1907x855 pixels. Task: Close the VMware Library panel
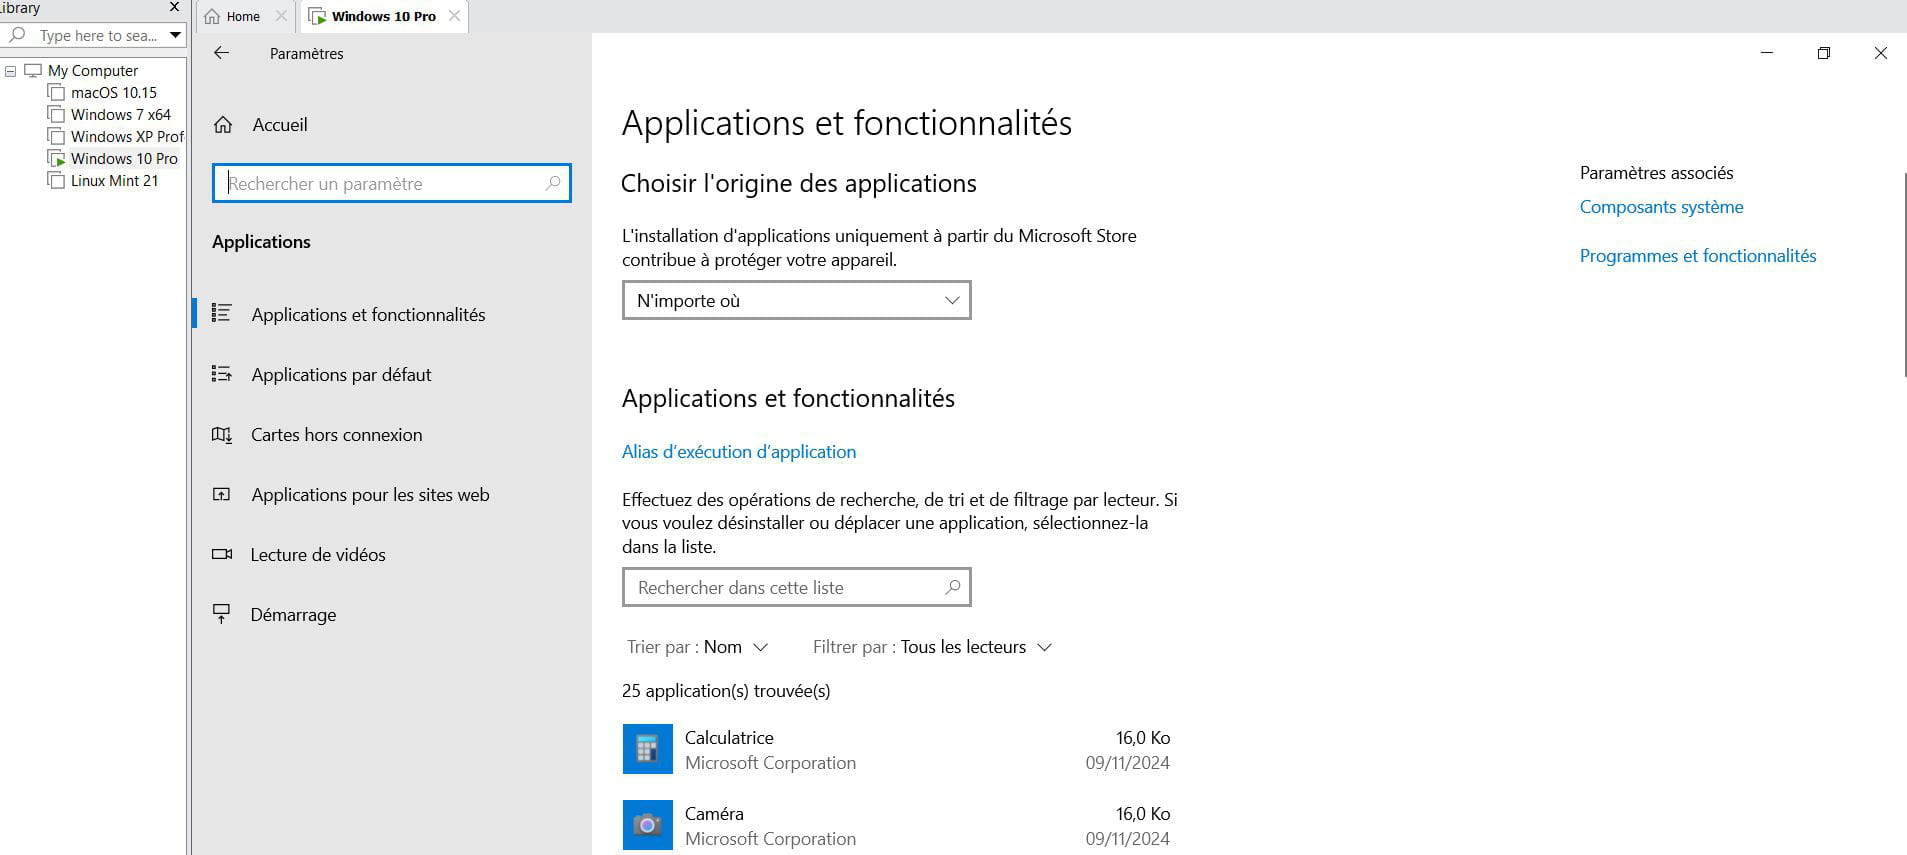tap(174, 7)
